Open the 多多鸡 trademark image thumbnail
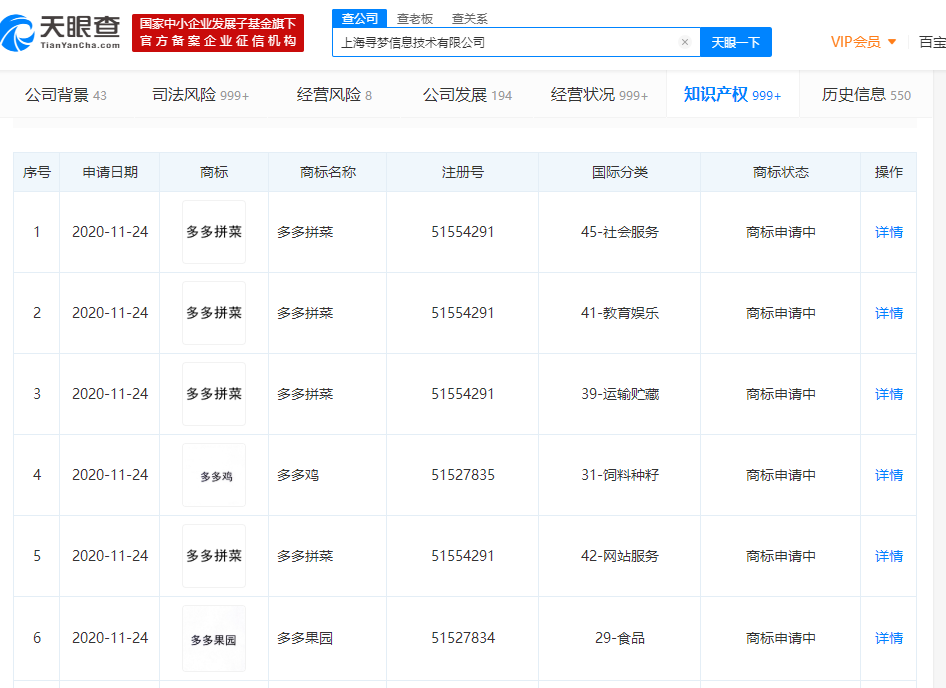This screenshot has width=946, height=688. pyautogui.click(x=214, y=475)
